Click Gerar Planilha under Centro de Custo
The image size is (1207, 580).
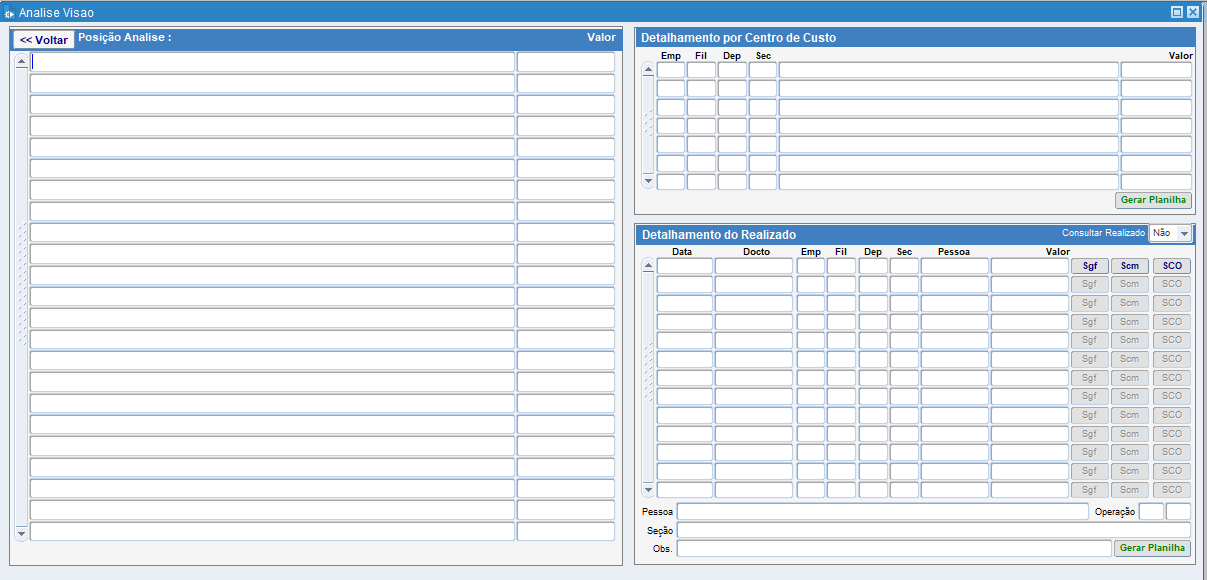(x=1153, y=200)
